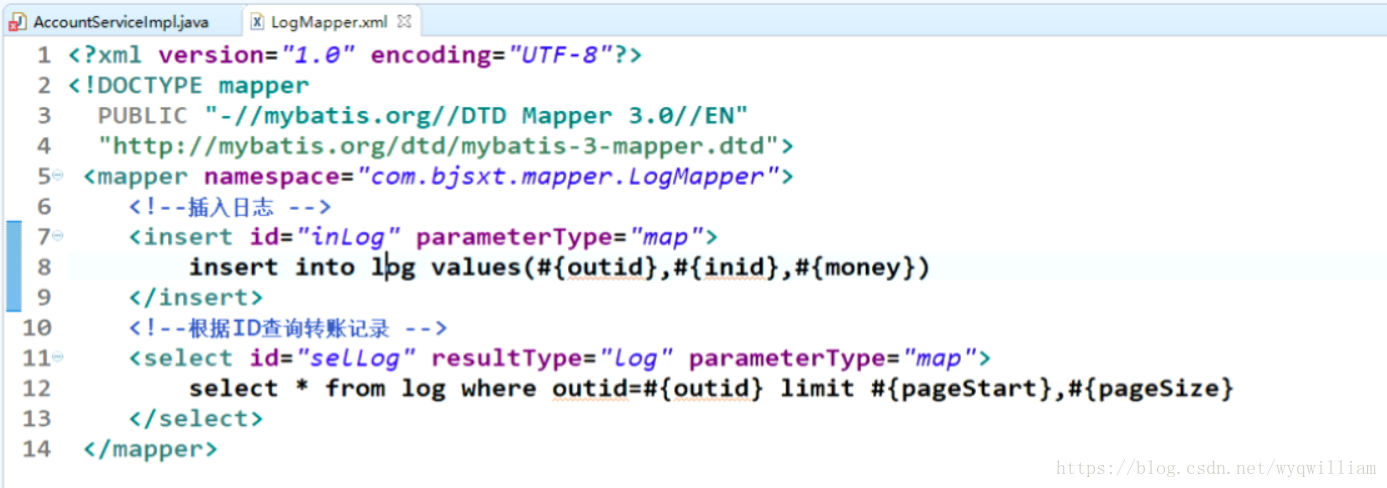Click the <!DOCTYPE mapper declaration

point(189,86)
